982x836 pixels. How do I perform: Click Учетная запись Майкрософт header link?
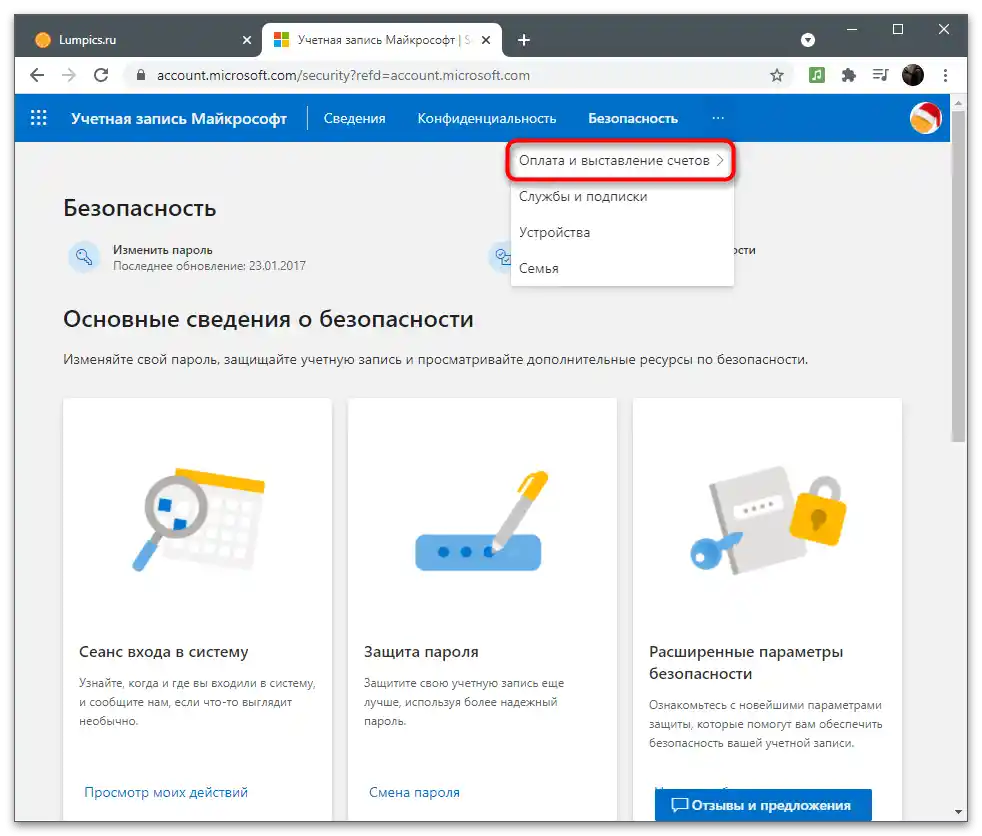coord(178,118)
